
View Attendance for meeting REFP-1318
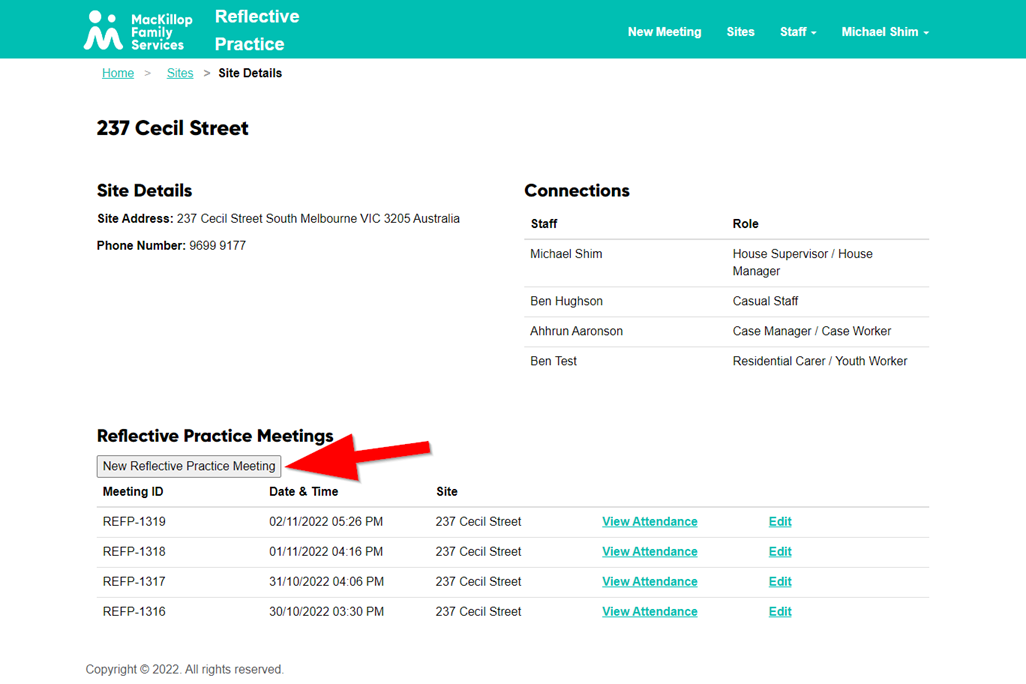tap(649, 552)
